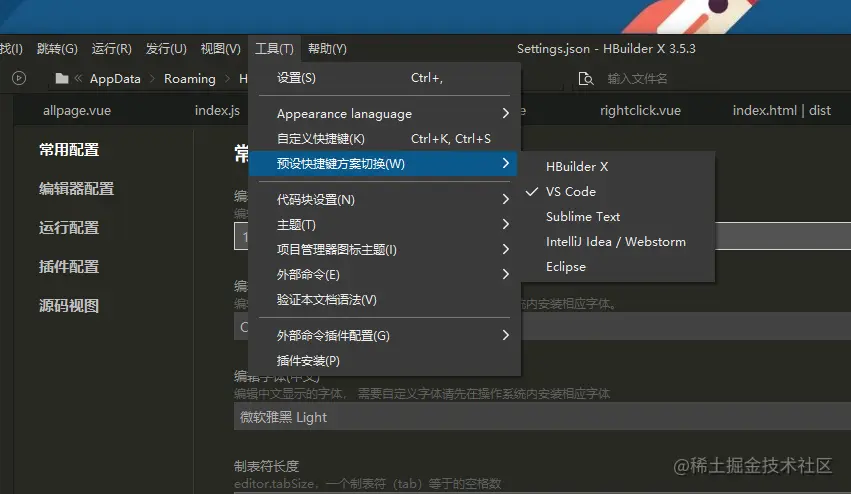Click Roaming in breadcrumb path
This screenshot has height=494, width=851.
pyautogui.click(x=189, y=79)
